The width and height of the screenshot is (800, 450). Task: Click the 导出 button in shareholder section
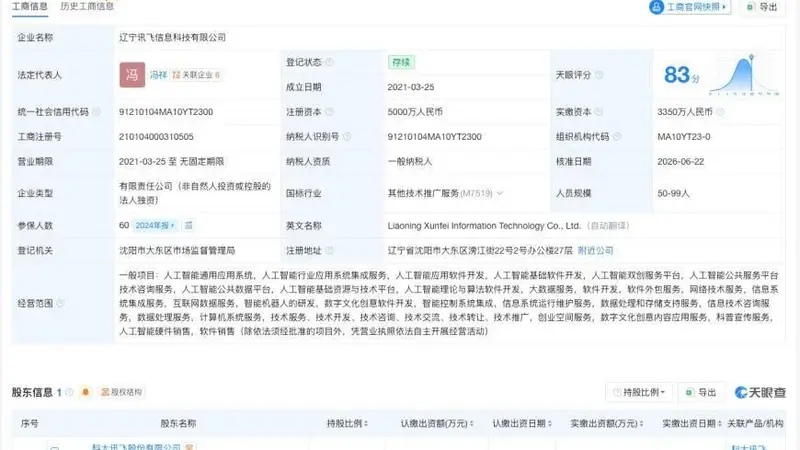point(702,392)
